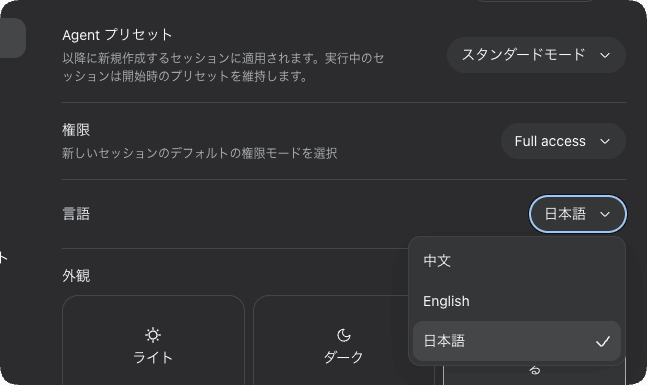Open the Agent プリセット スタンダードモード dropdown

(536, 55)
